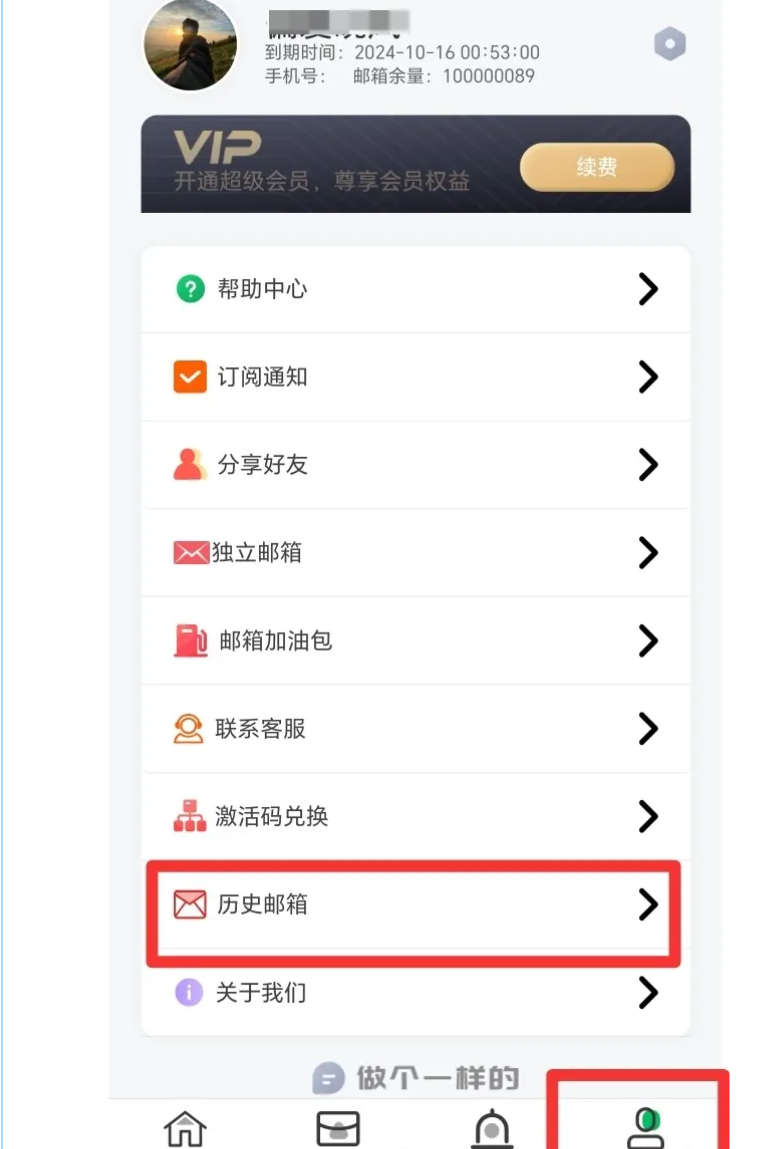Switch to the mailbox tab

[x=338, y=1129]
